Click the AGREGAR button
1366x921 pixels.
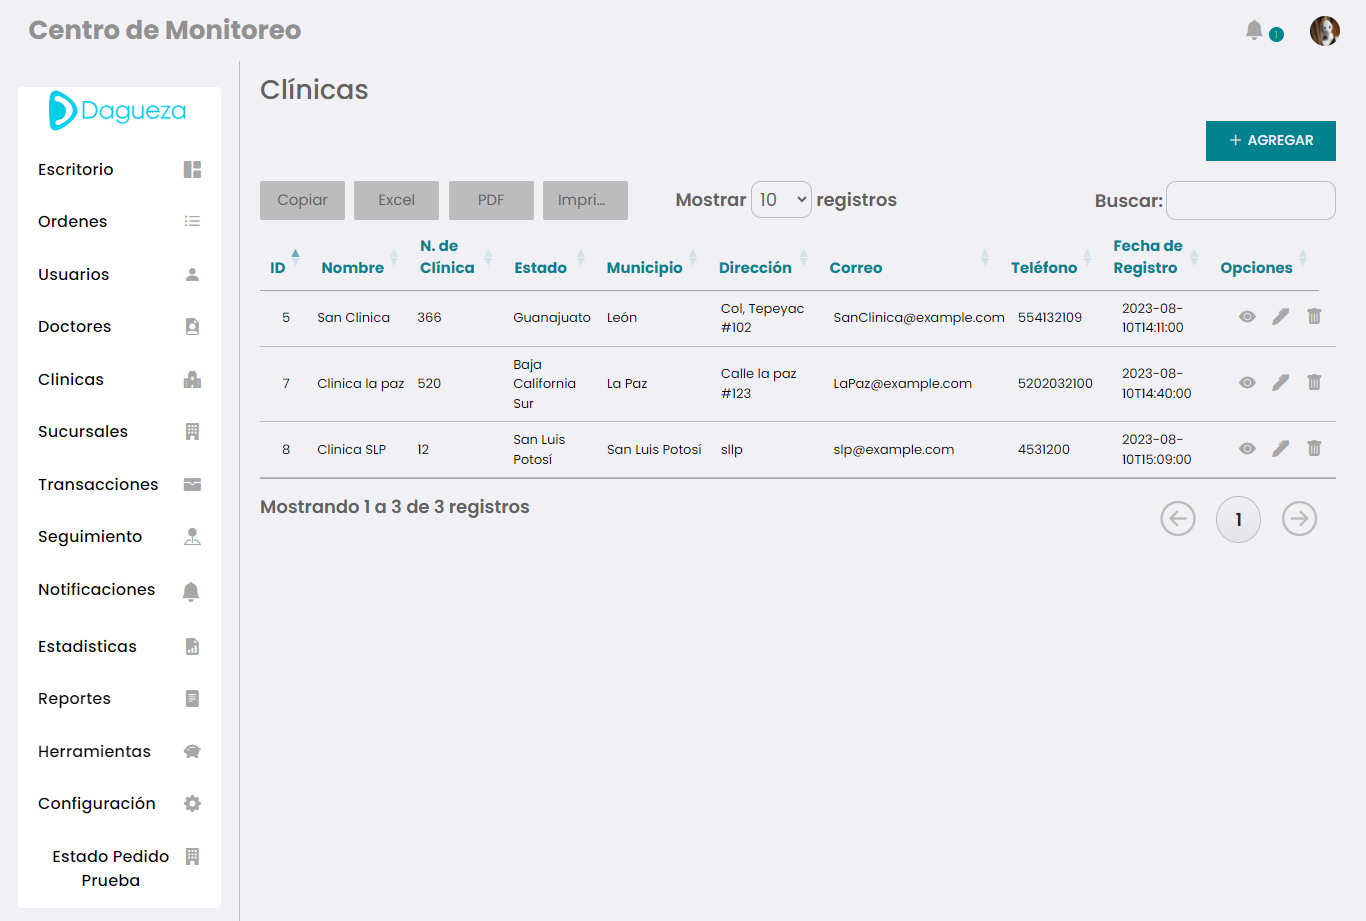point(1270,141)
